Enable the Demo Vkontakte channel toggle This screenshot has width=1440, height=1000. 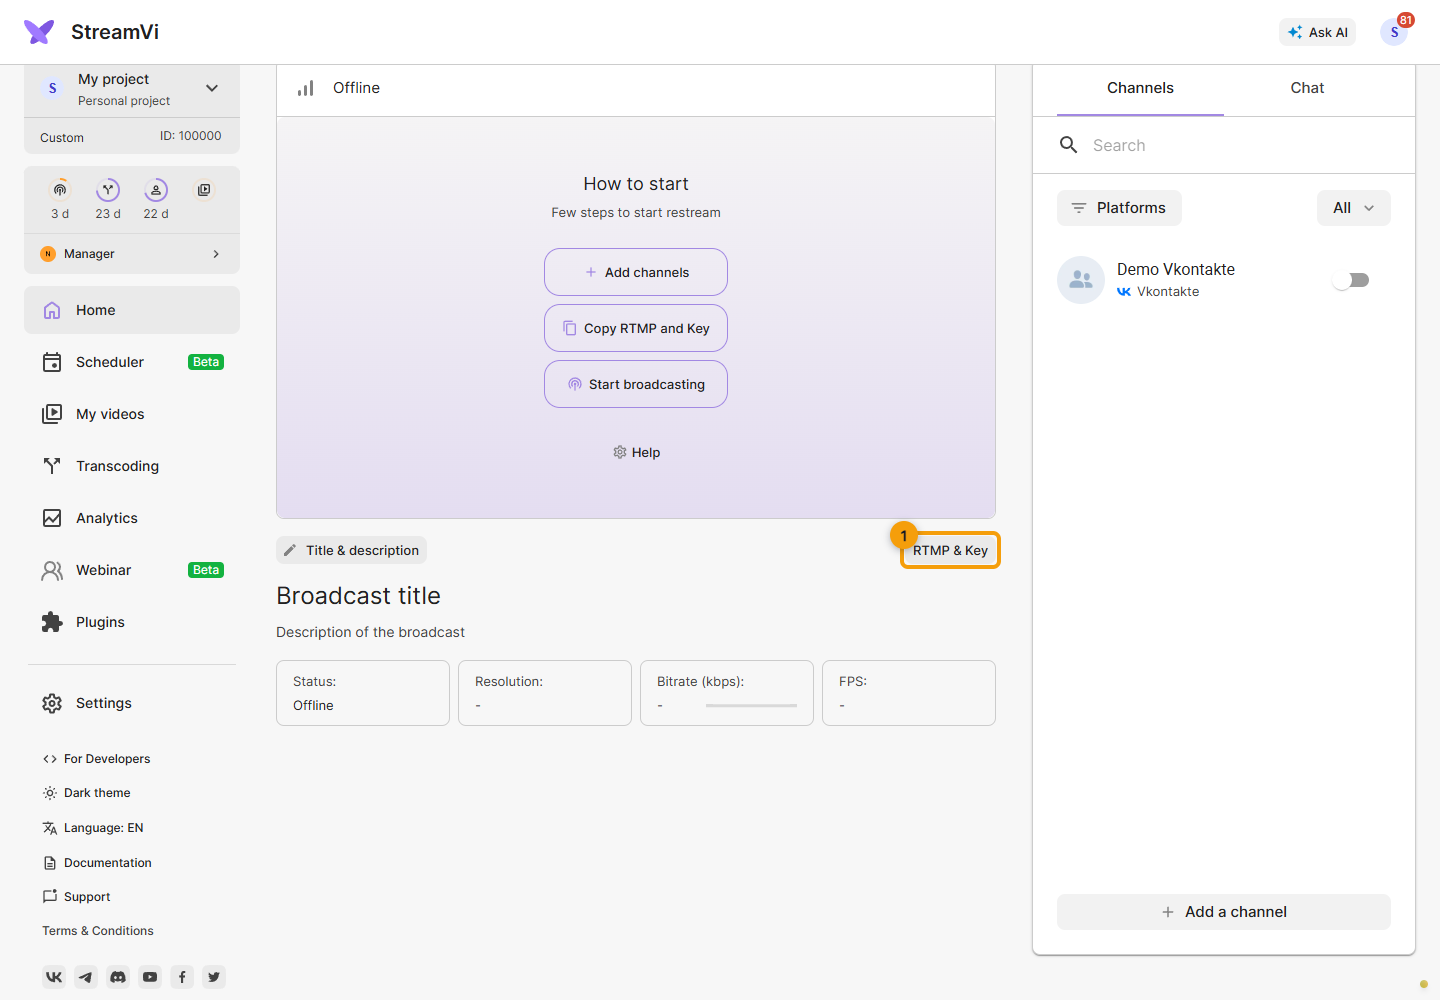(1351, 280)
